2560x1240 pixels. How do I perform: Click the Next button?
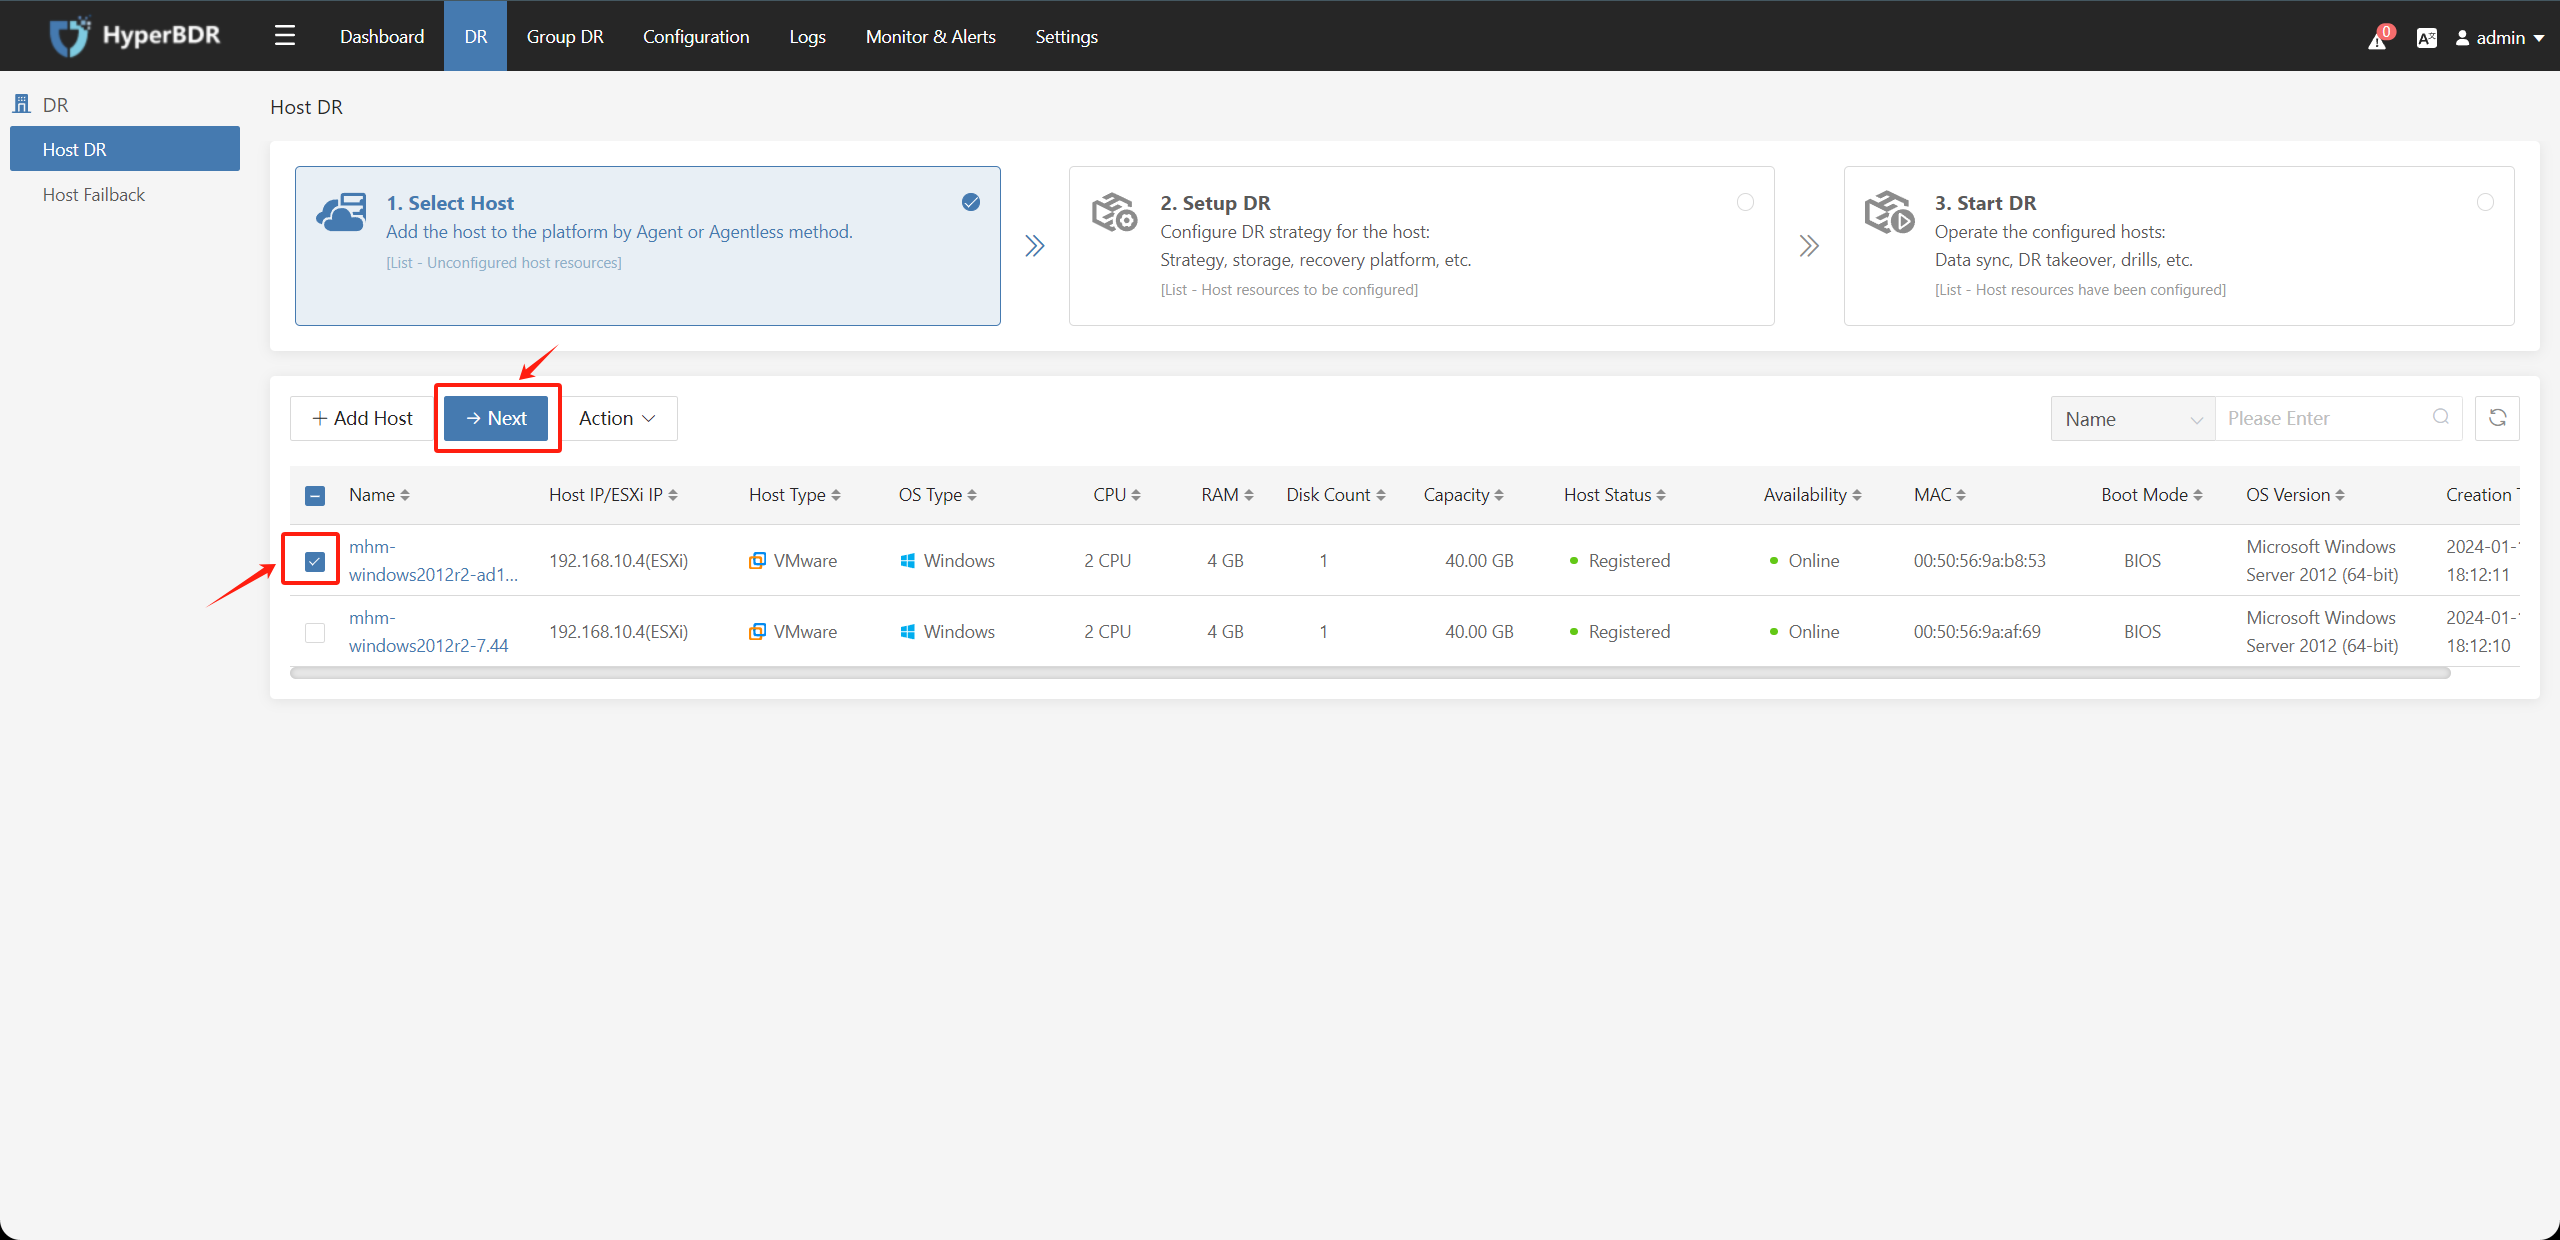(x=496, y=418)
